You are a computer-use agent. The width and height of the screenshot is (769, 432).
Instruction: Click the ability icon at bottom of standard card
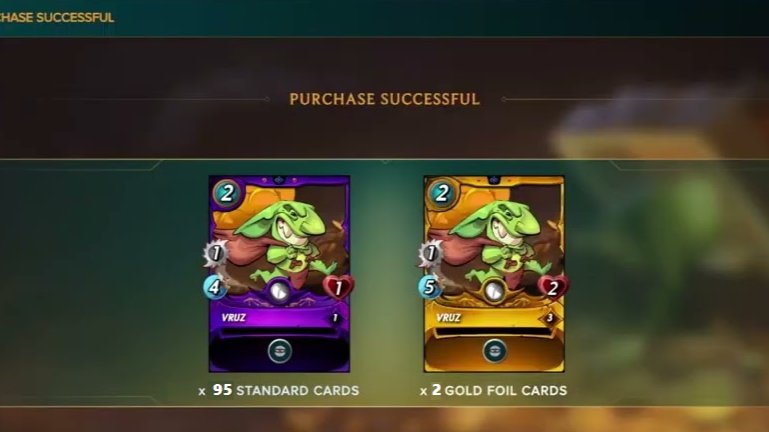coord(280,352)
